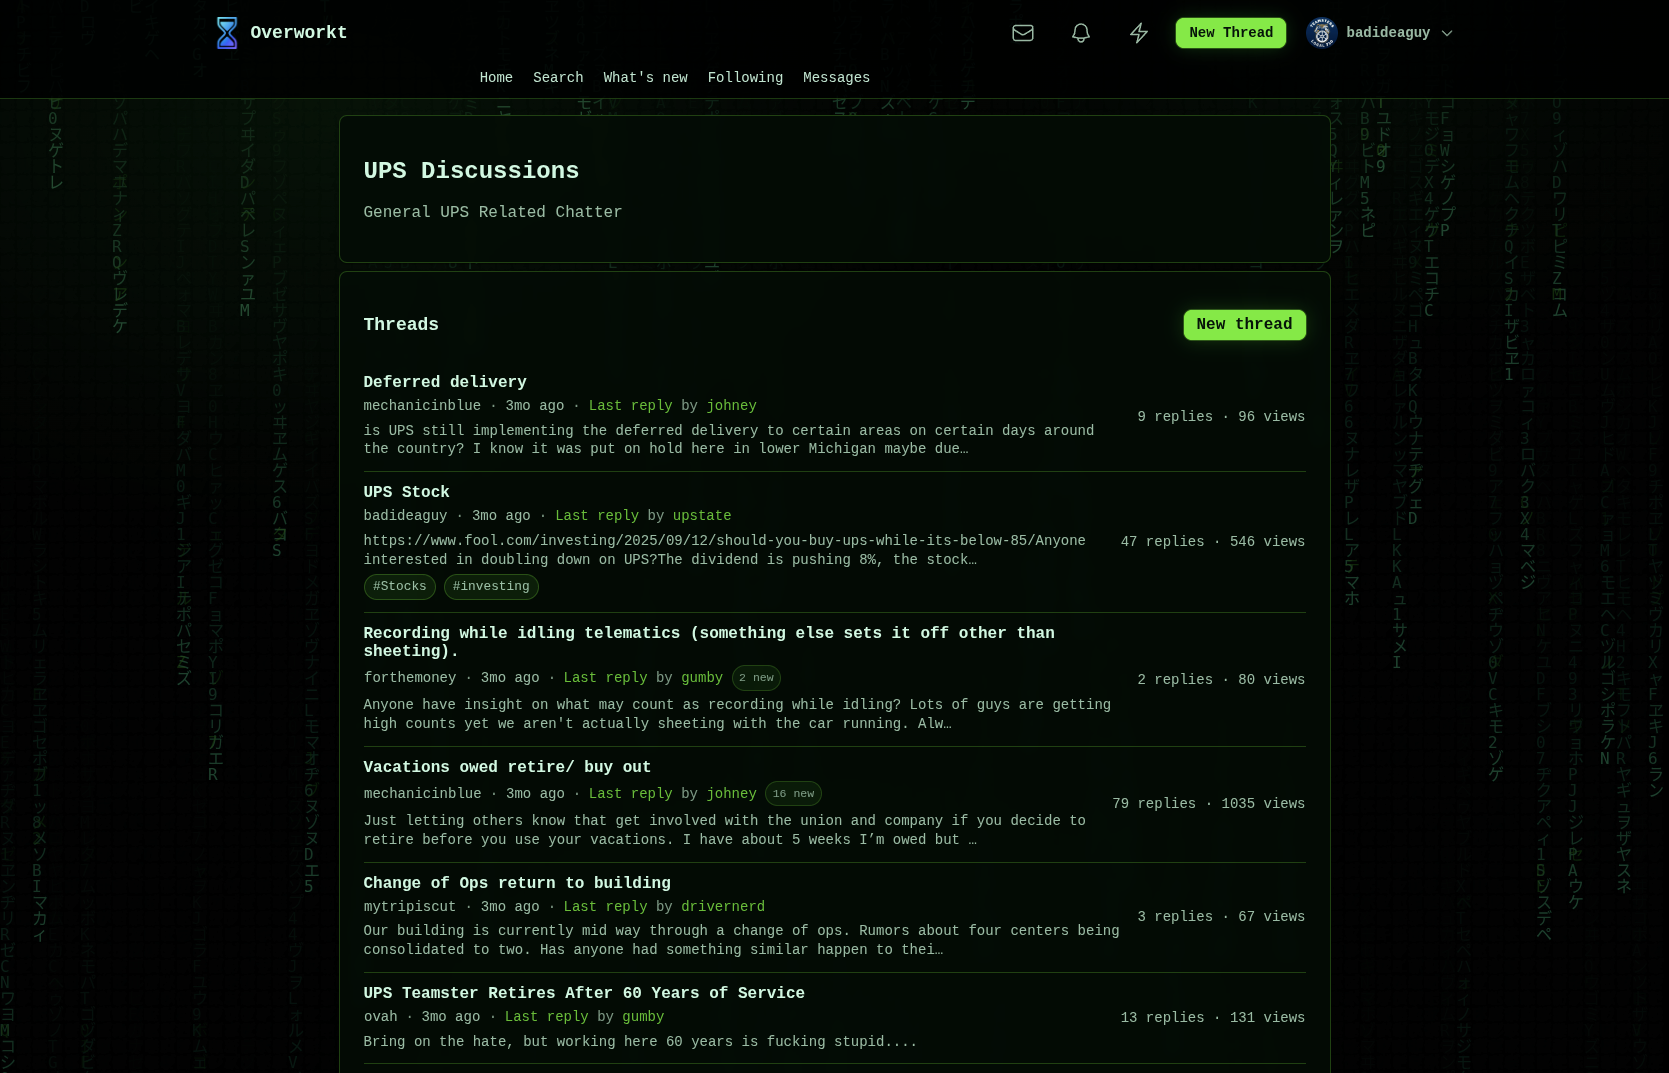The width and height of the screenshot is (1669, 1073).
Task: Switch to the Search tab
Action: (x=558, y=77)
